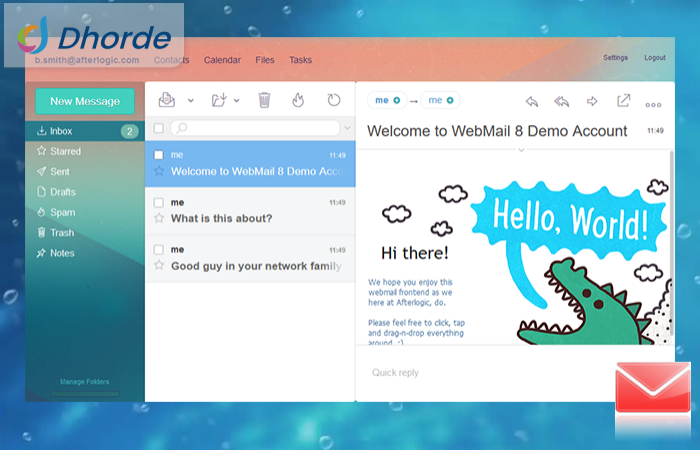Screen dimensions: 700x450
Task: Open the Calendar tab
Action: tap(222, 60)
